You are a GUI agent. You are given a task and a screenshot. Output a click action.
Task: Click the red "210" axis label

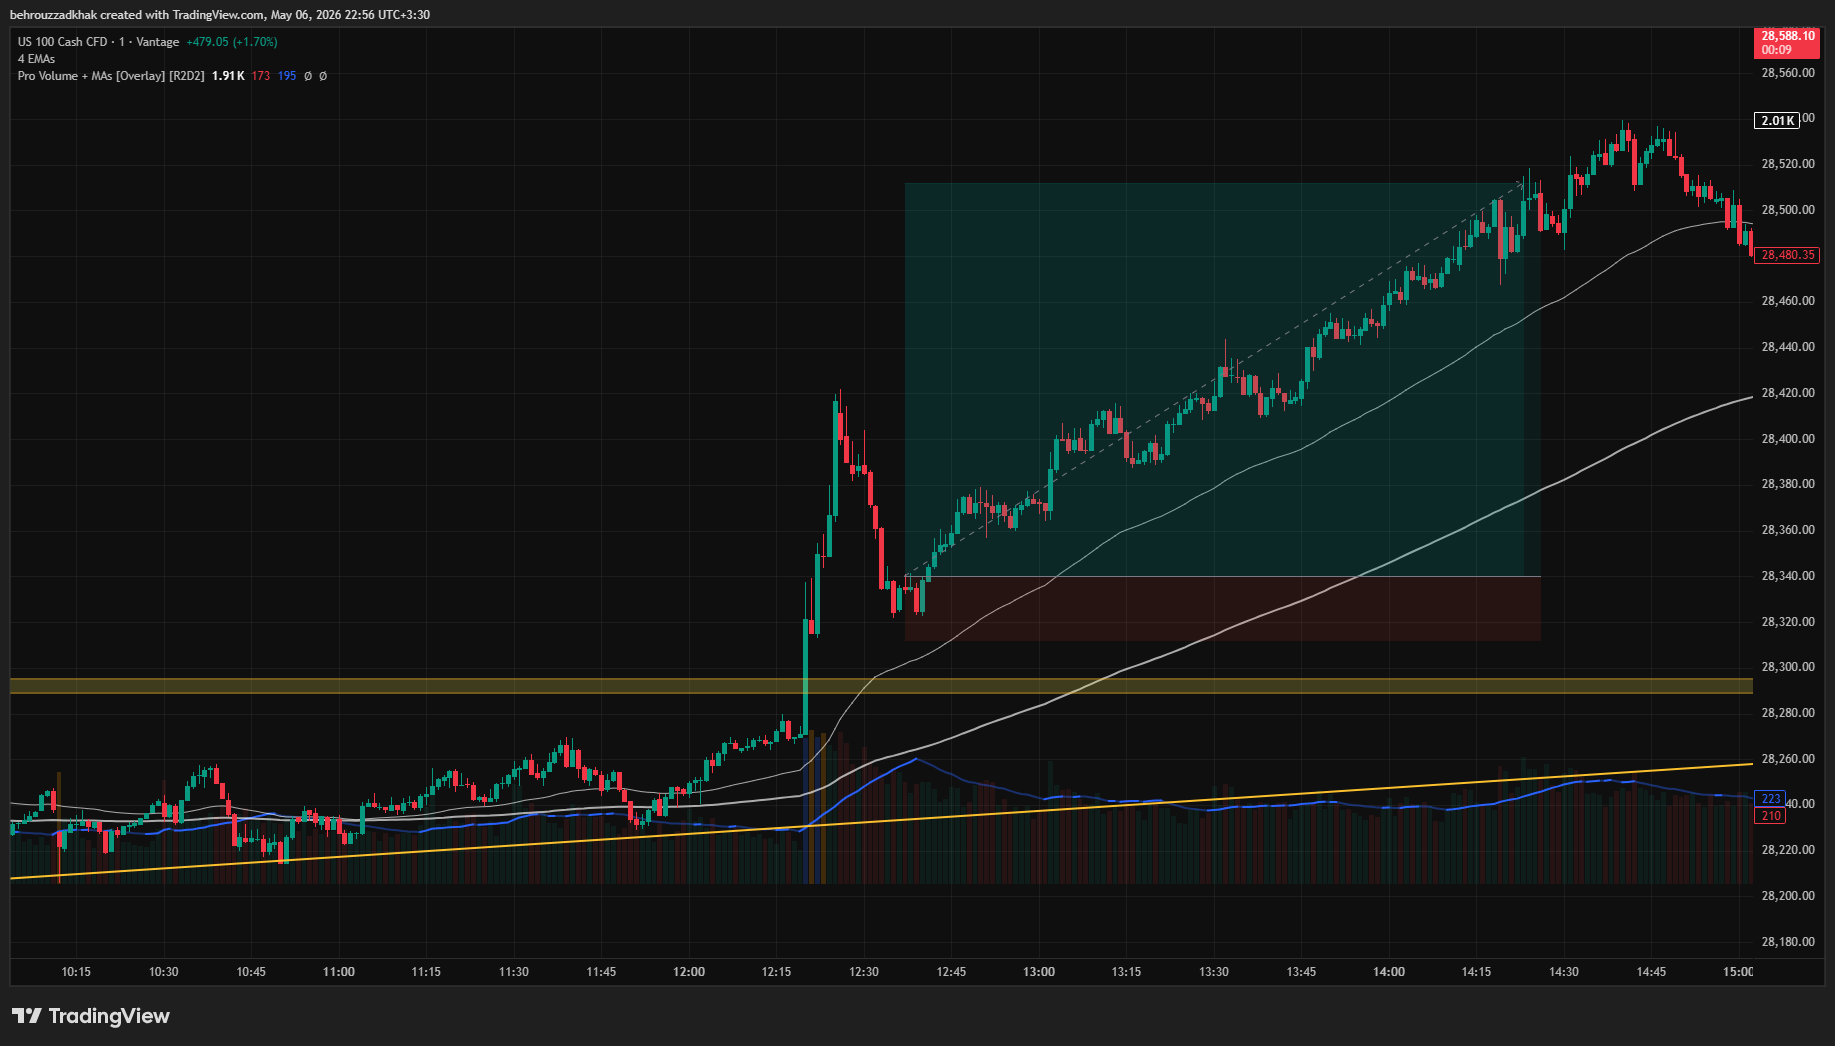(1771, 816)
